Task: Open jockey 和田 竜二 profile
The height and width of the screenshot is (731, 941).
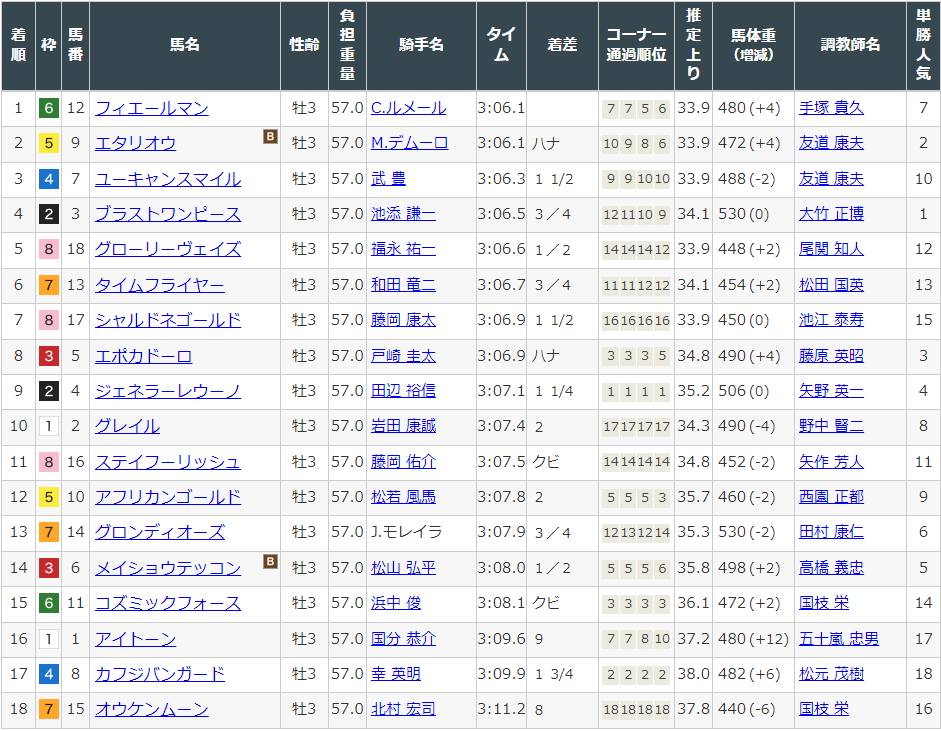Action: pyautogui.click(x=403, y=285)
